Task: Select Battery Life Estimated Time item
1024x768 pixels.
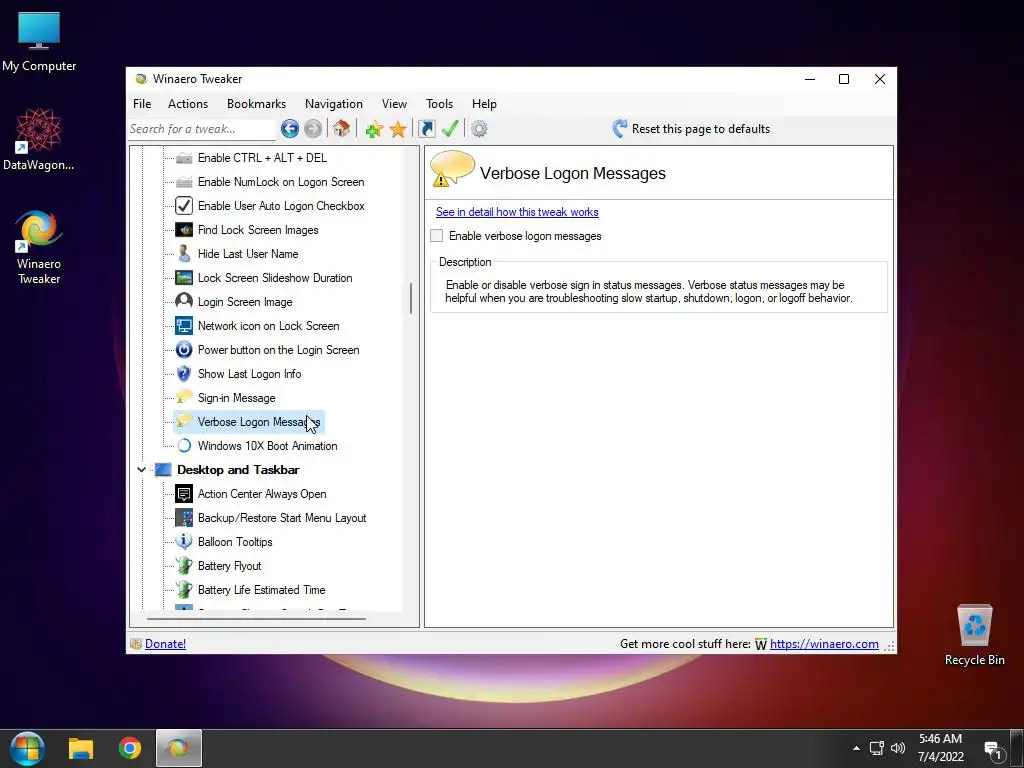Action: [261, 590]
